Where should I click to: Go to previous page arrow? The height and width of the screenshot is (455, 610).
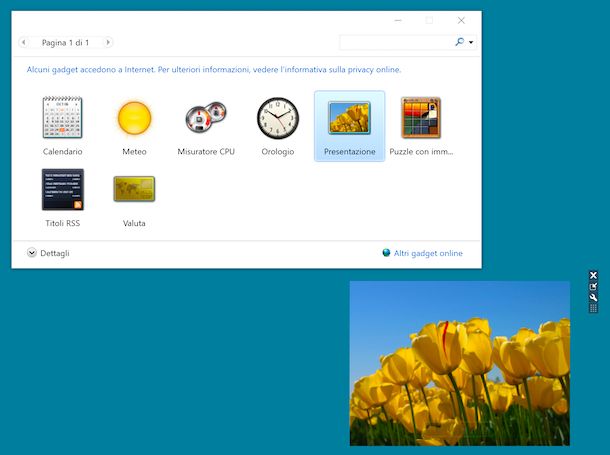(x=24, y=42)
